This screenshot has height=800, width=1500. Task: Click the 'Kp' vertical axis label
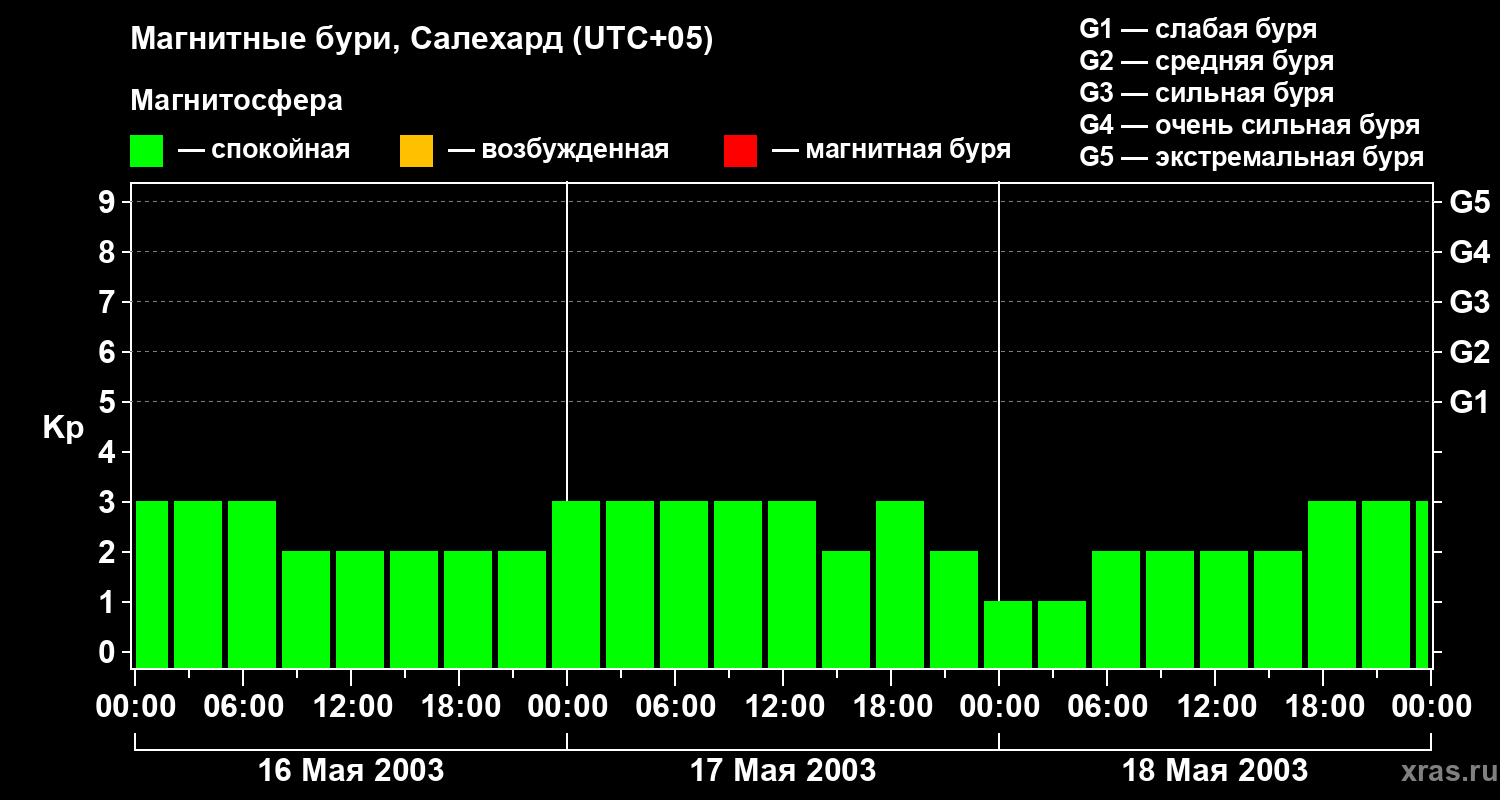63,428
